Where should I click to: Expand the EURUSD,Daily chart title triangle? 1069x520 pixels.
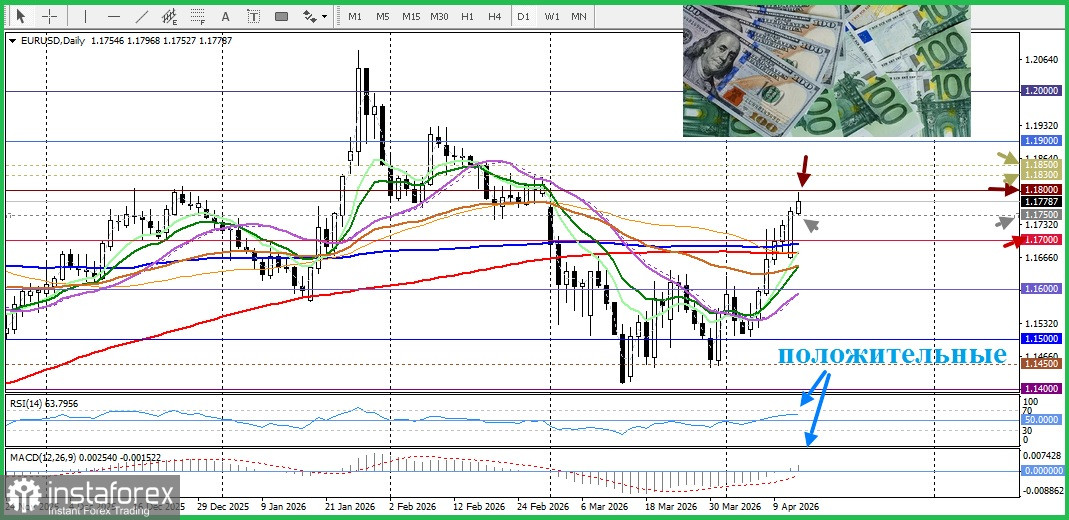13,41
